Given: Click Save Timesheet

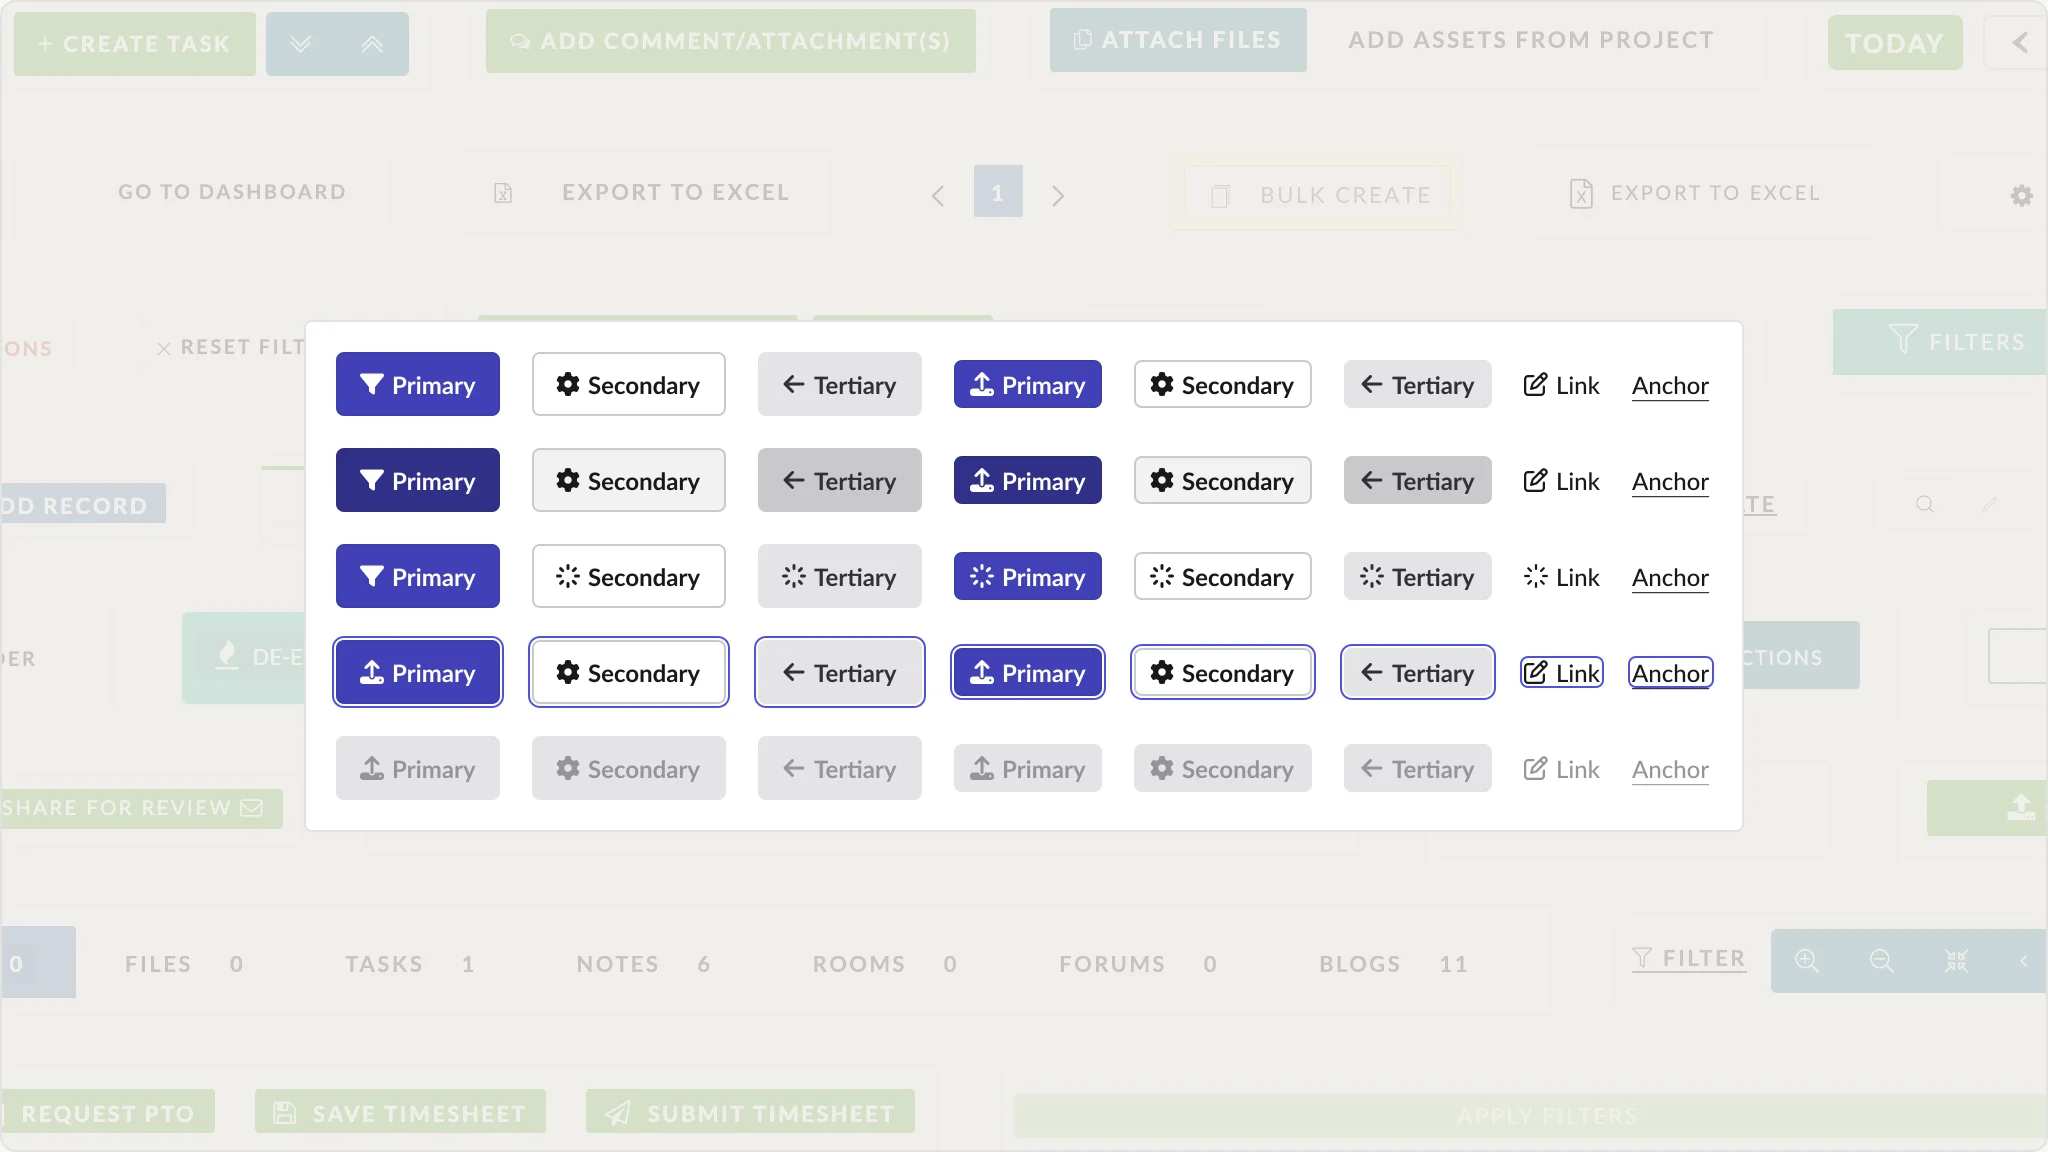Looking at the screenshot, I should pyautogui.click(x=400, y=1111).
